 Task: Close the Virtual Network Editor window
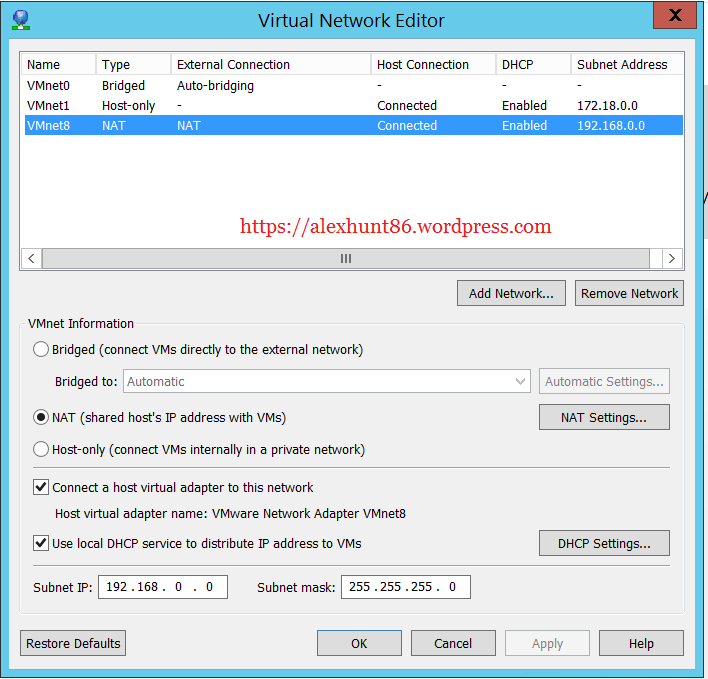point(675,15)
